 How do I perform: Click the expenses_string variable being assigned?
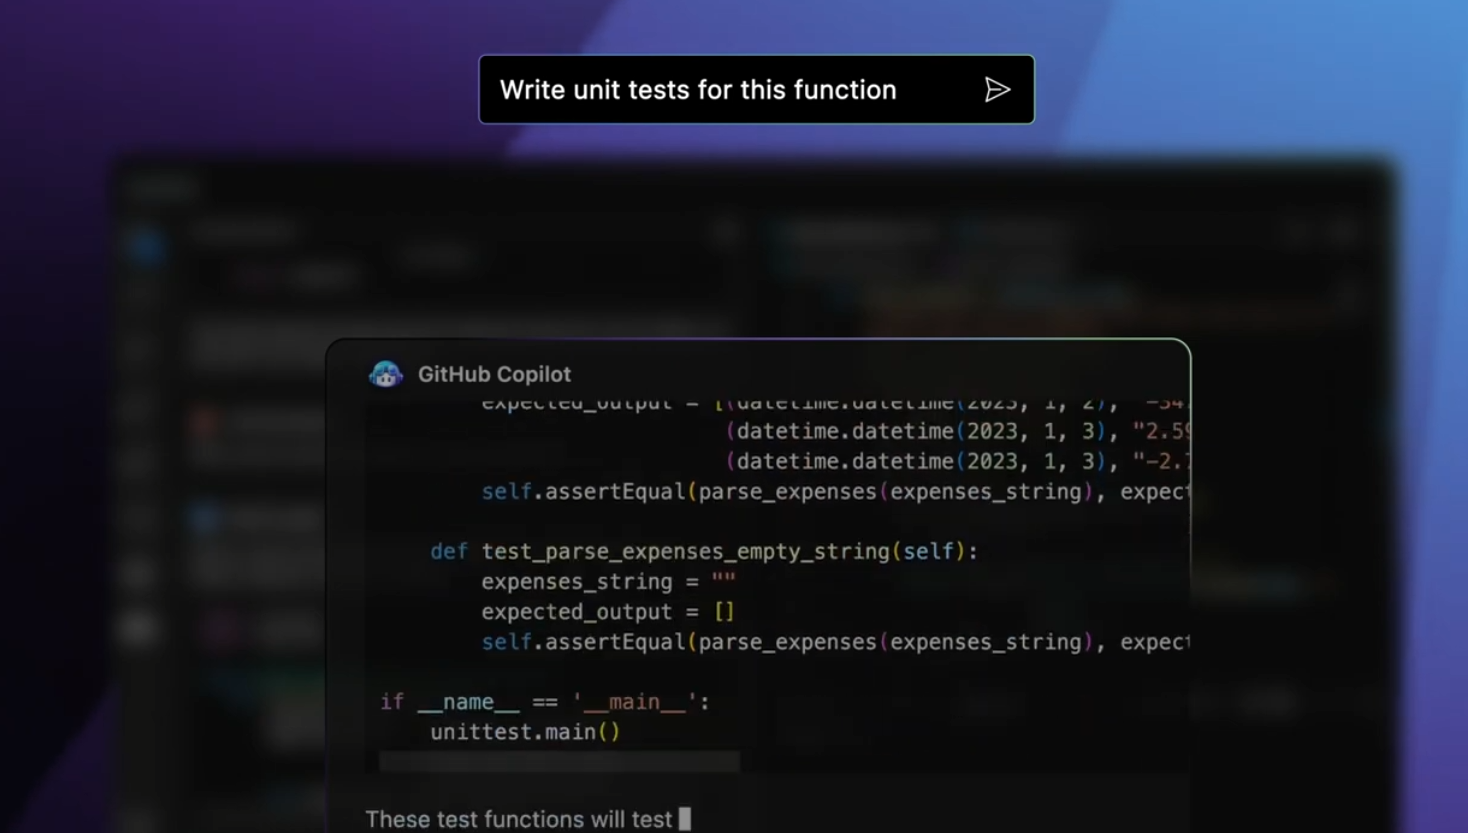click(576, 582)
